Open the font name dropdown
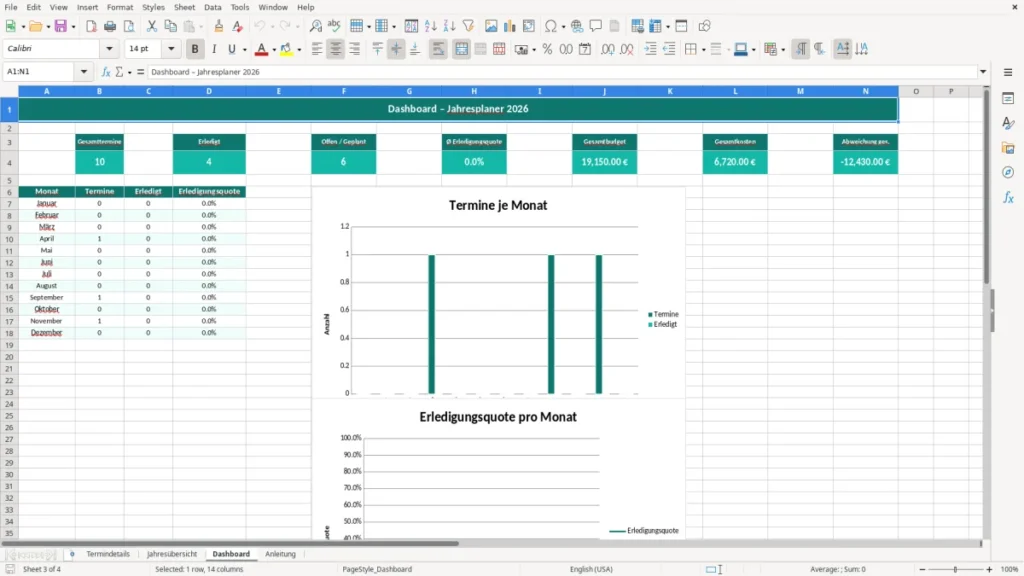This screenshot has width=1024, height=576. pyautogui.click(x=109, y=48)
